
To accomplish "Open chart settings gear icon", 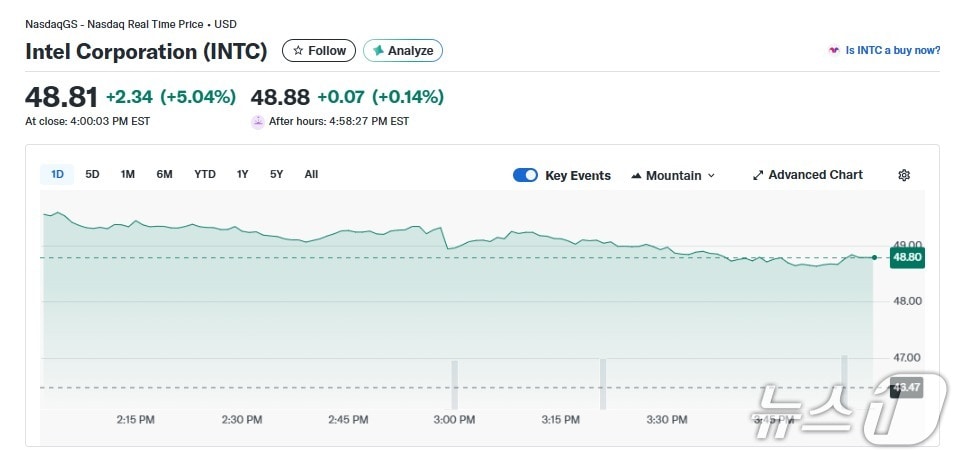I will click(904, 175).
